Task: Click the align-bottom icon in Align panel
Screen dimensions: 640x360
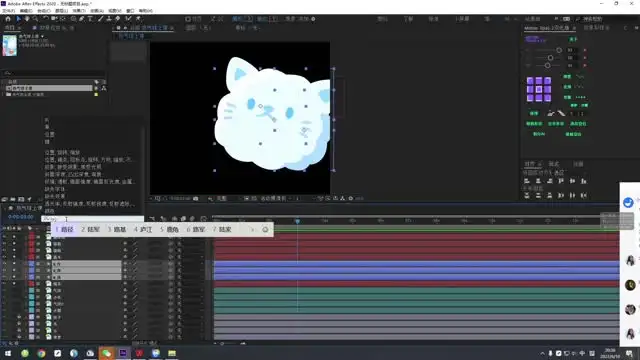Action: pos(584,181)
